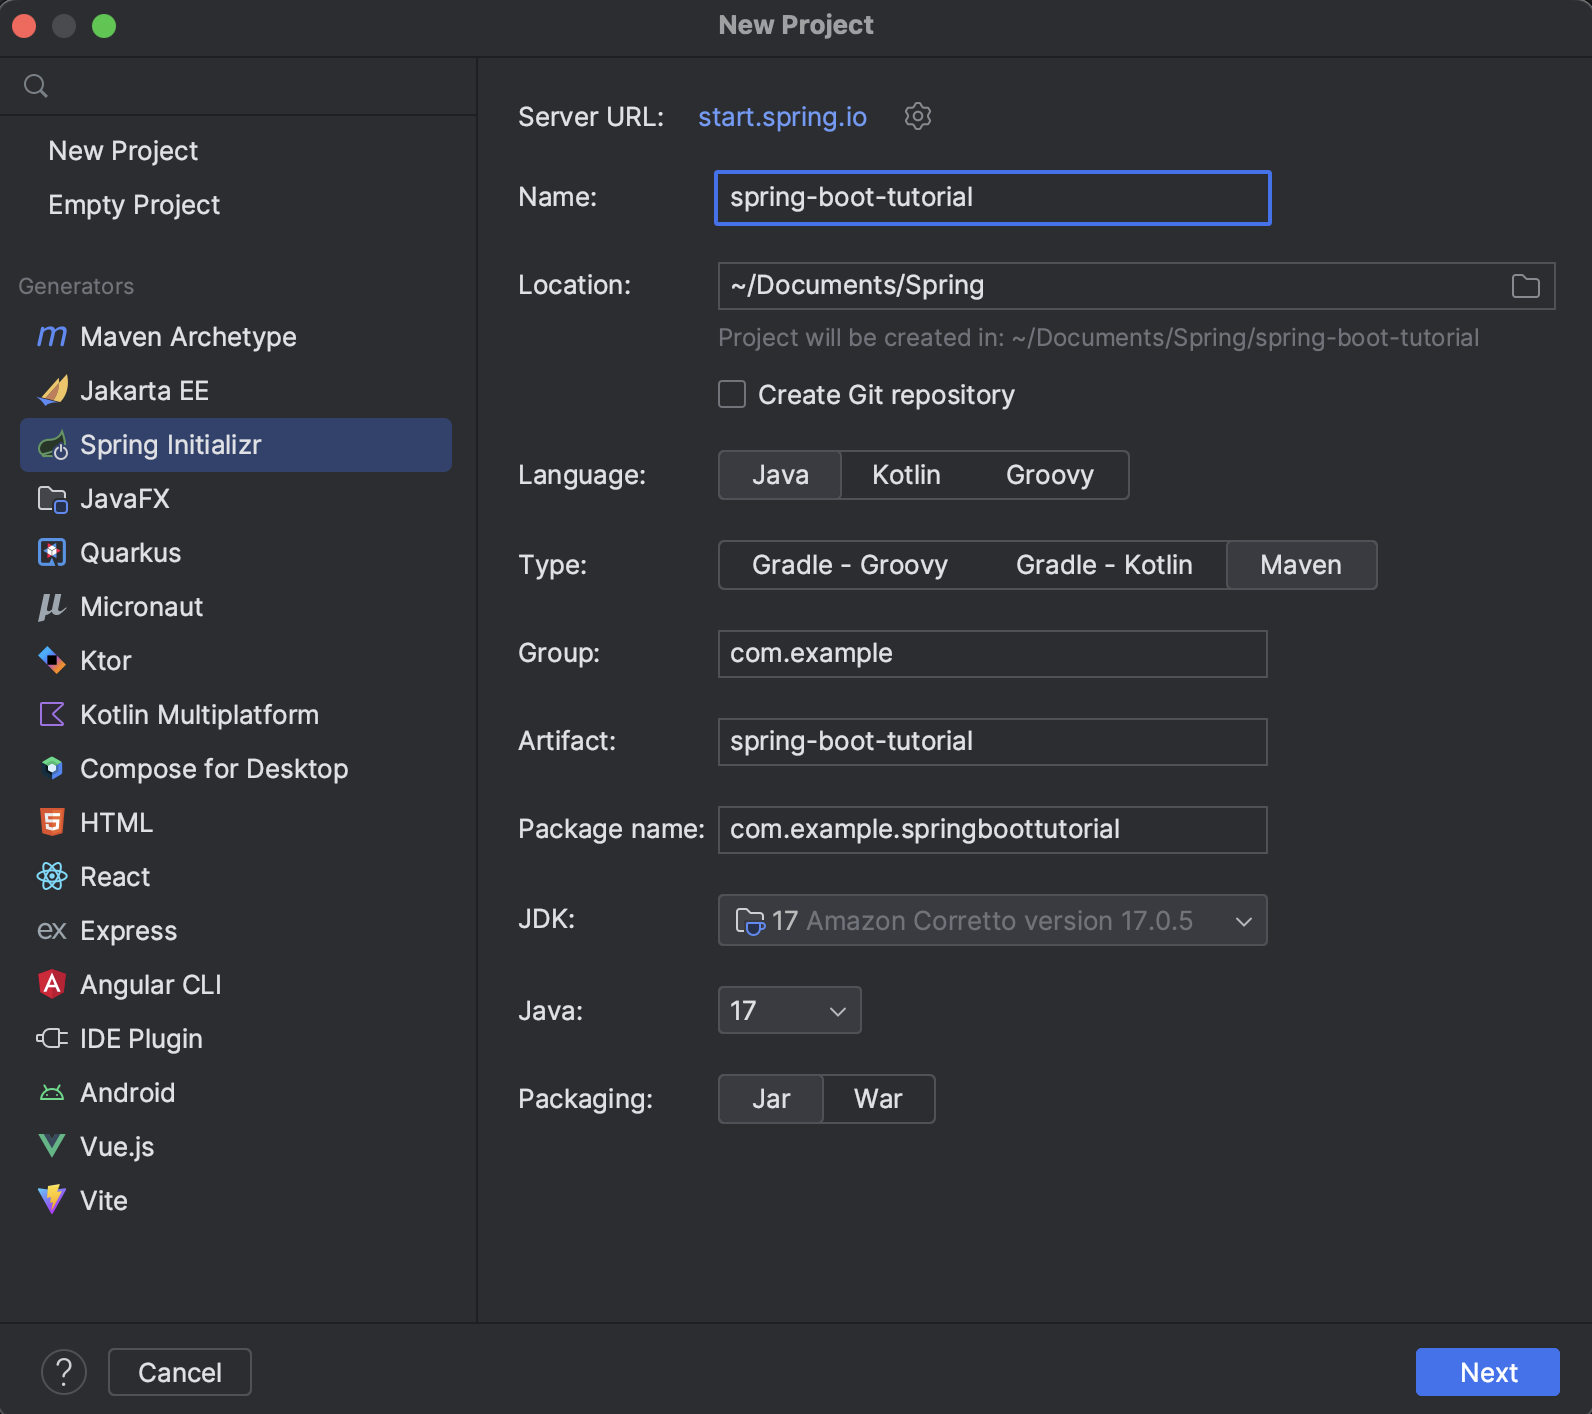
Task: Set project type to Gradle - Groovy
Action: click(x=849, y=565)
